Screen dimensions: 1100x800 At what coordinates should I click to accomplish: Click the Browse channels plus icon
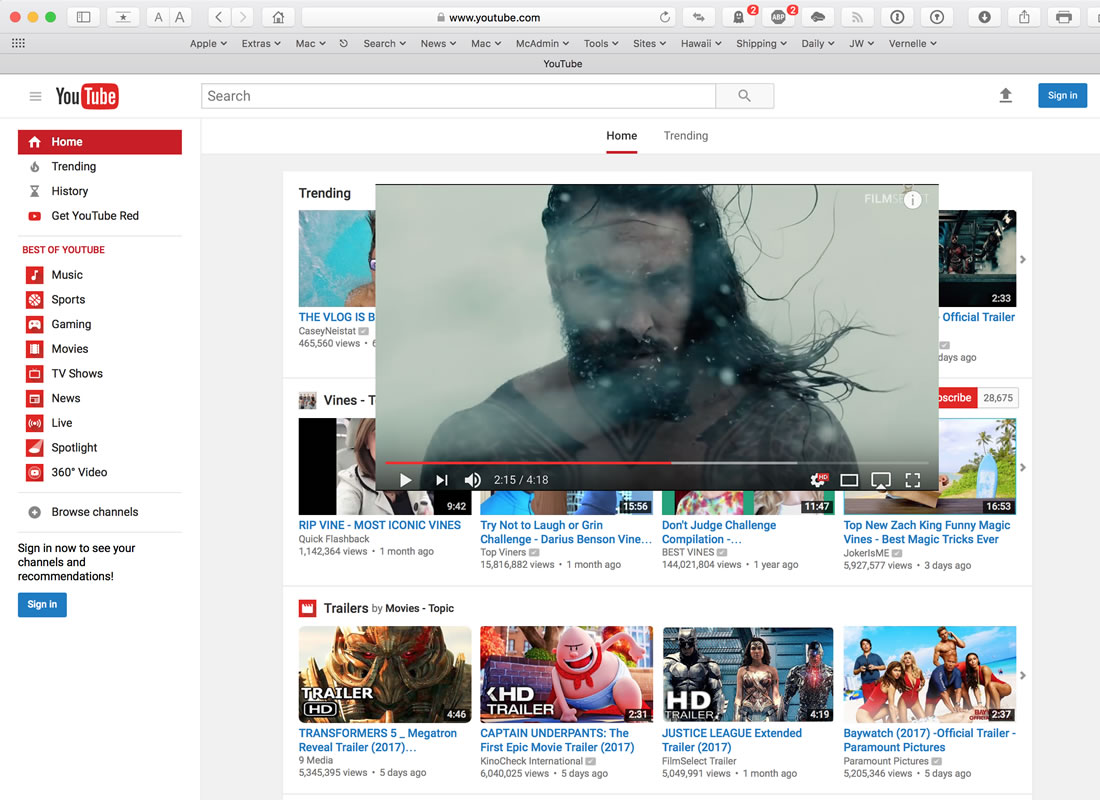[x=34, y=512]
